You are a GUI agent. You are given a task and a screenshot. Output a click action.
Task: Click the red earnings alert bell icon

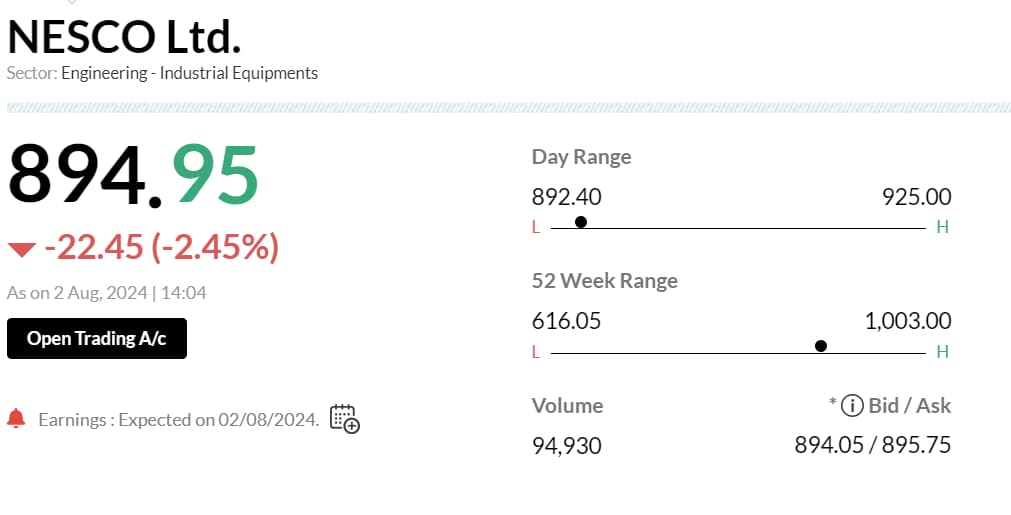click(16, 418)
